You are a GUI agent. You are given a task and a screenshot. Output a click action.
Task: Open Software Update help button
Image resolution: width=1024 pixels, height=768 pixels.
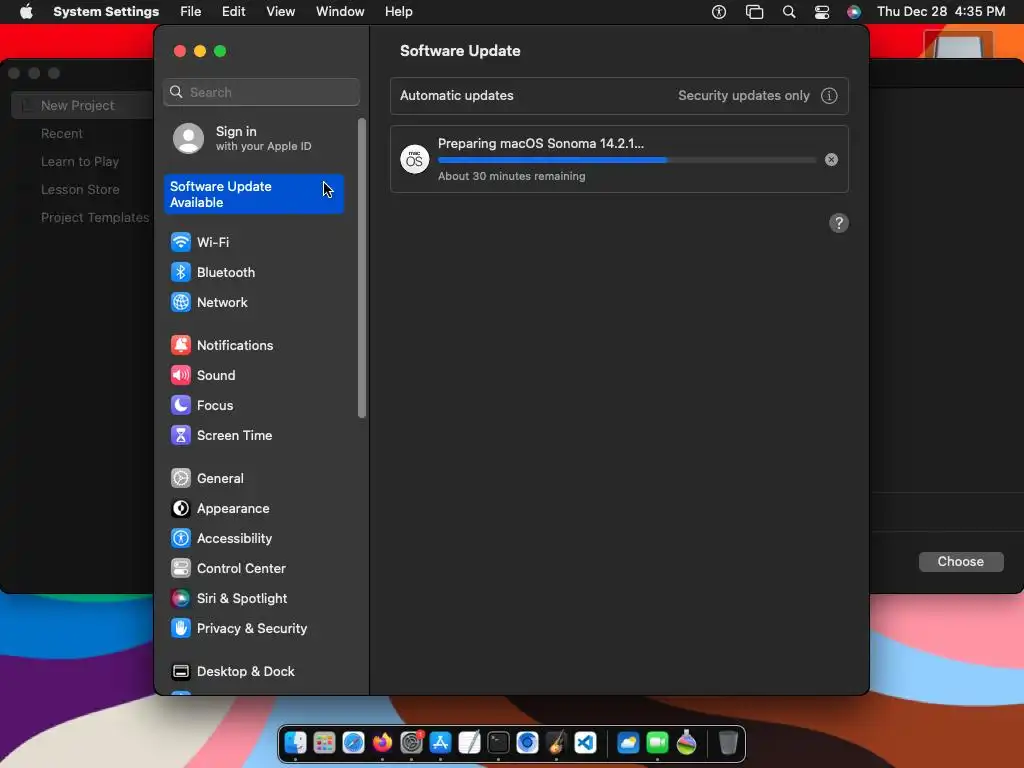click(839, 223)
